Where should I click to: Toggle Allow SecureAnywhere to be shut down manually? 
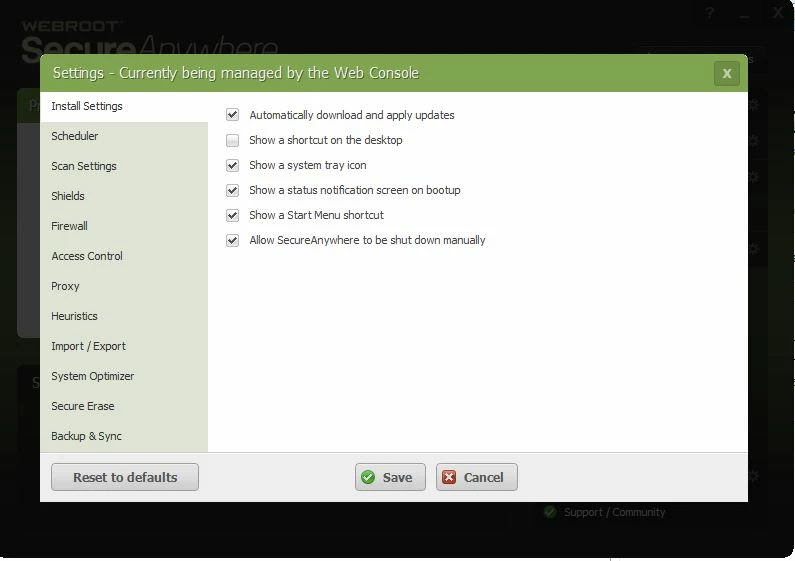click(232, 240)
